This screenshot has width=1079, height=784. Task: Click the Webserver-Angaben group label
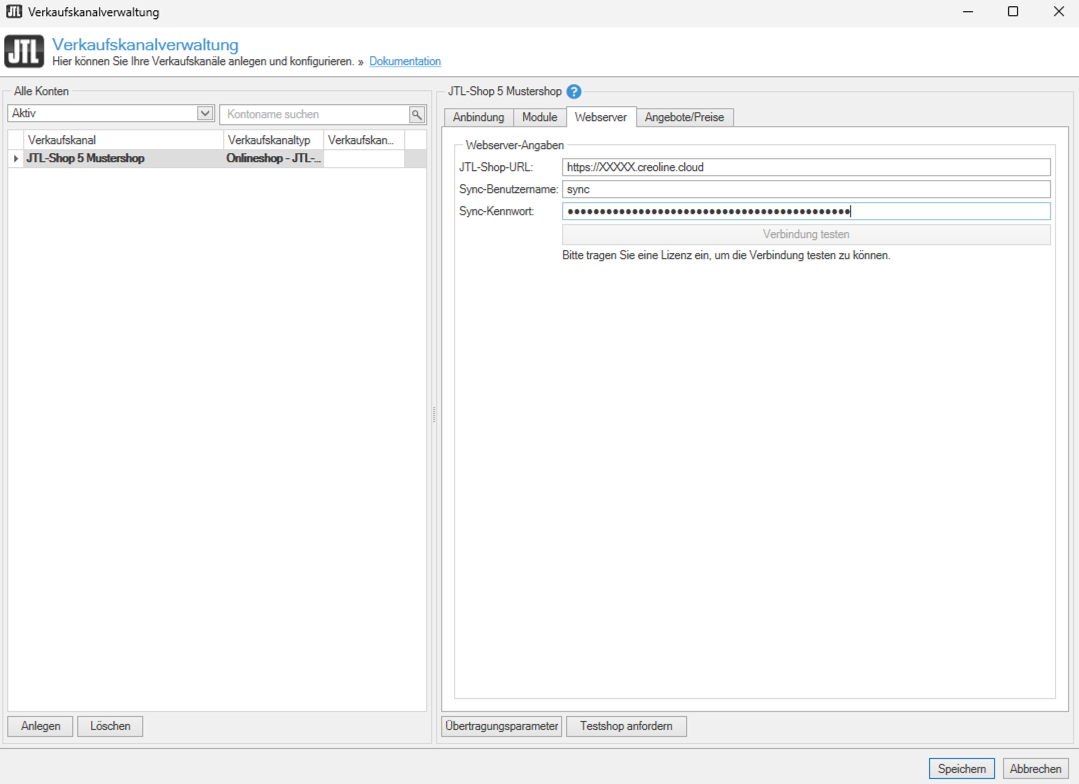tap(515, 145)
